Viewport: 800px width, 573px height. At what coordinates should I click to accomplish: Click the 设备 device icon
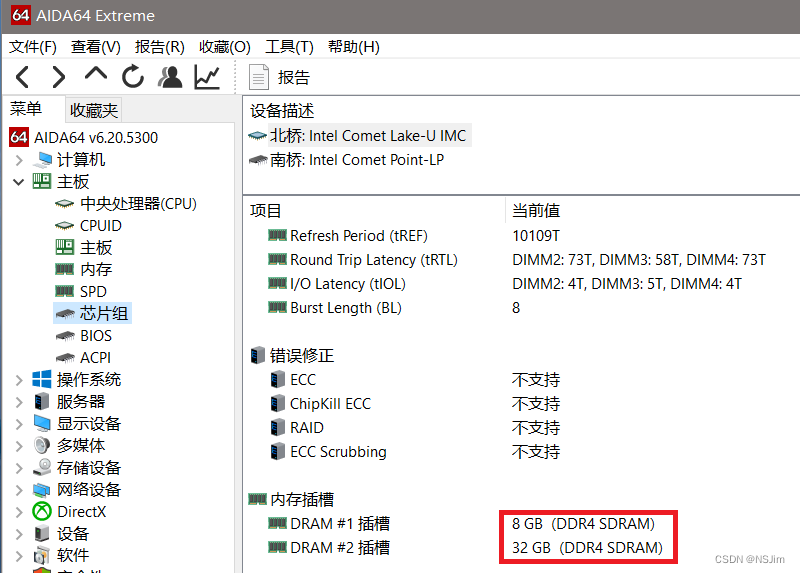(x=42, y=534)
